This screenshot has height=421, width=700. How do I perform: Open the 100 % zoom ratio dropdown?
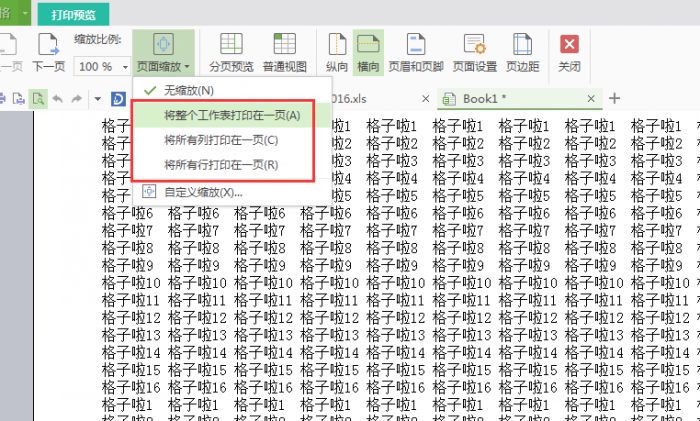click(125, 67)
